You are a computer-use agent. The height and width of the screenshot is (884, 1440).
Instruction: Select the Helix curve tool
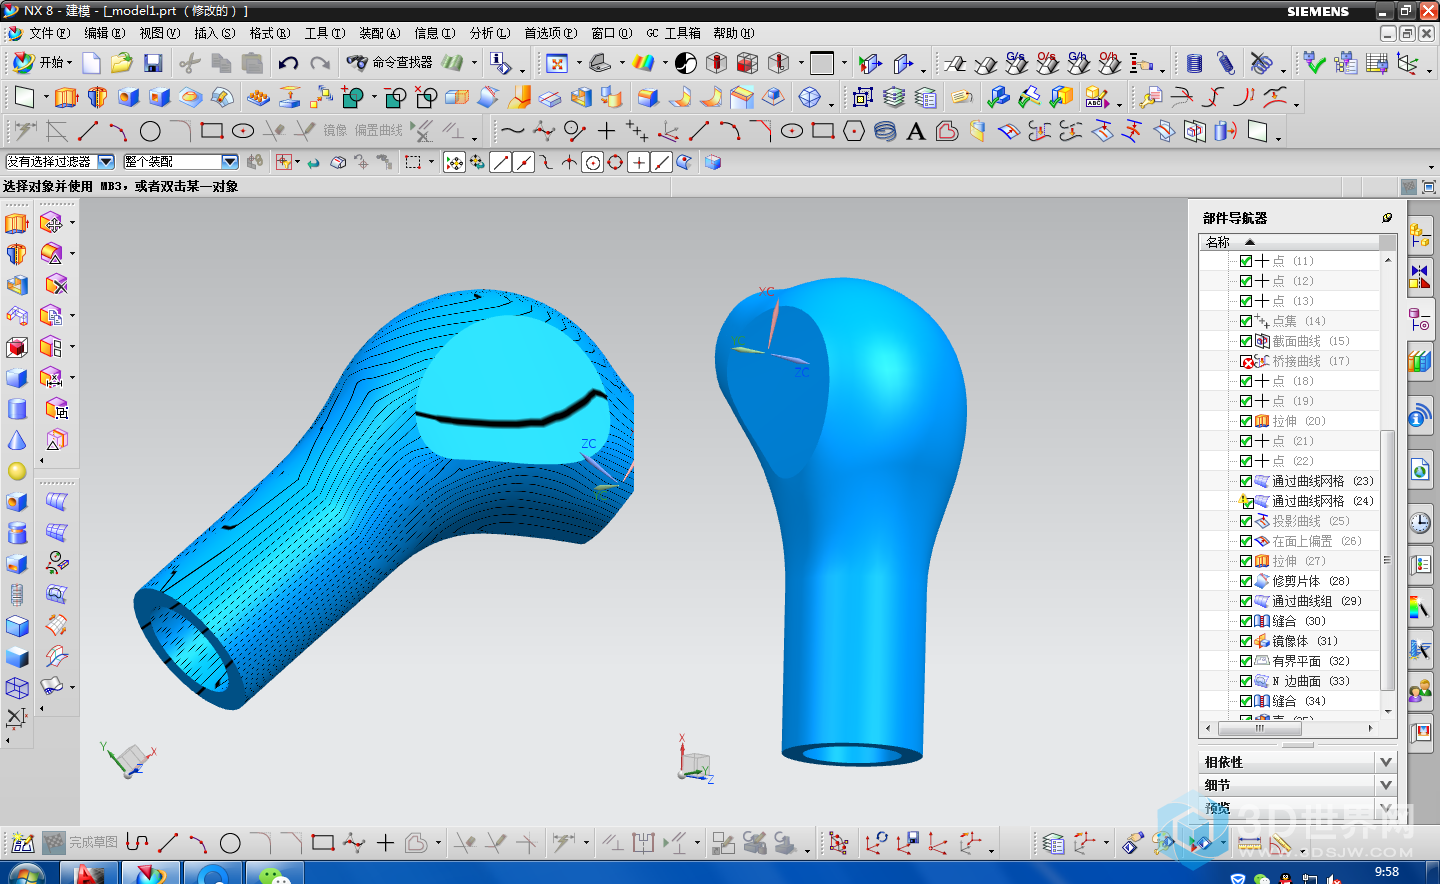click(885, 131)
